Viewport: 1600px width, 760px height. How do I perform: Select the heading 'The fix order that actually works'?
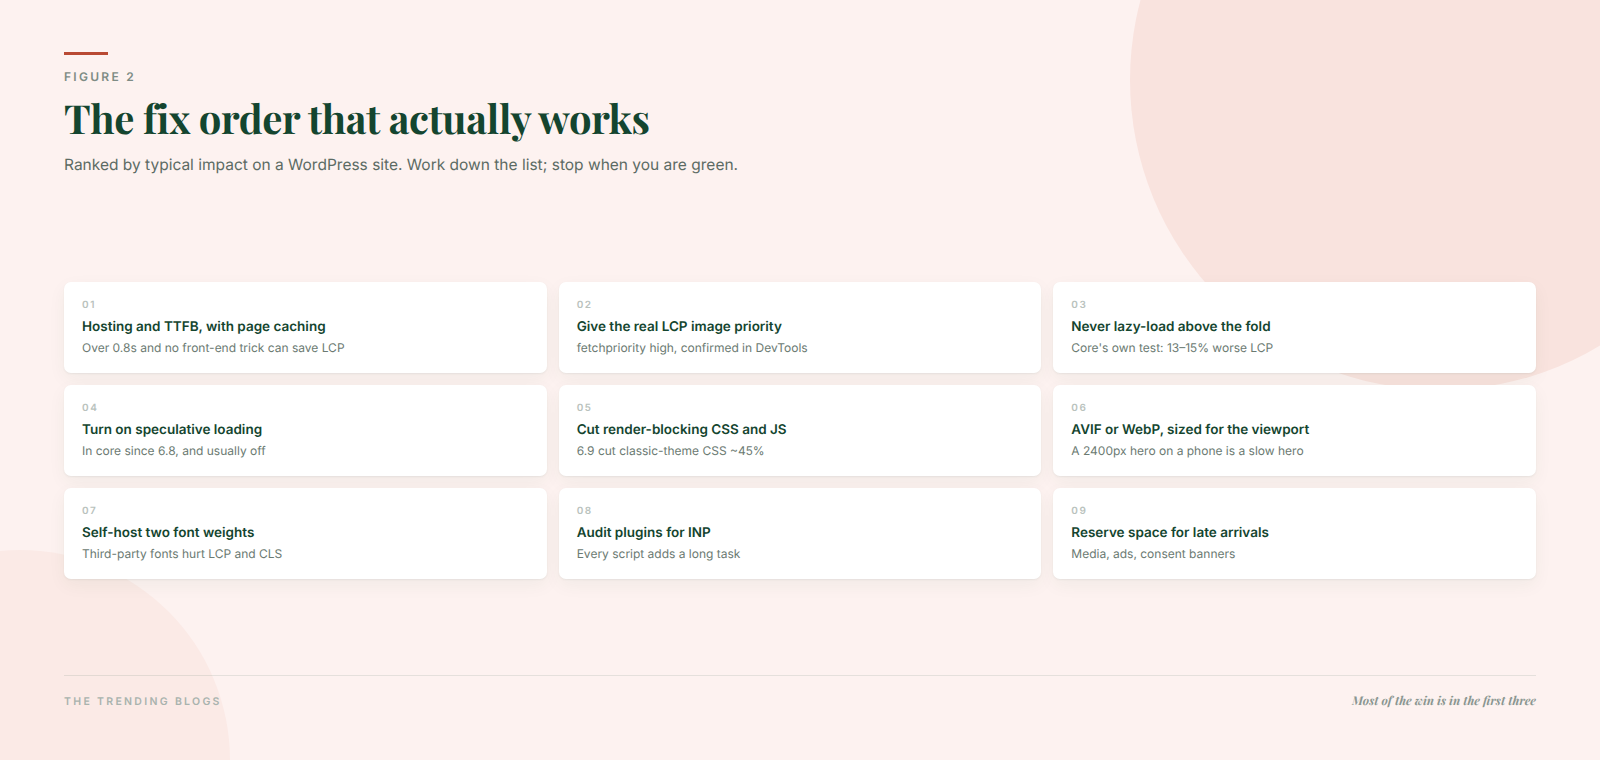[357, 120]
